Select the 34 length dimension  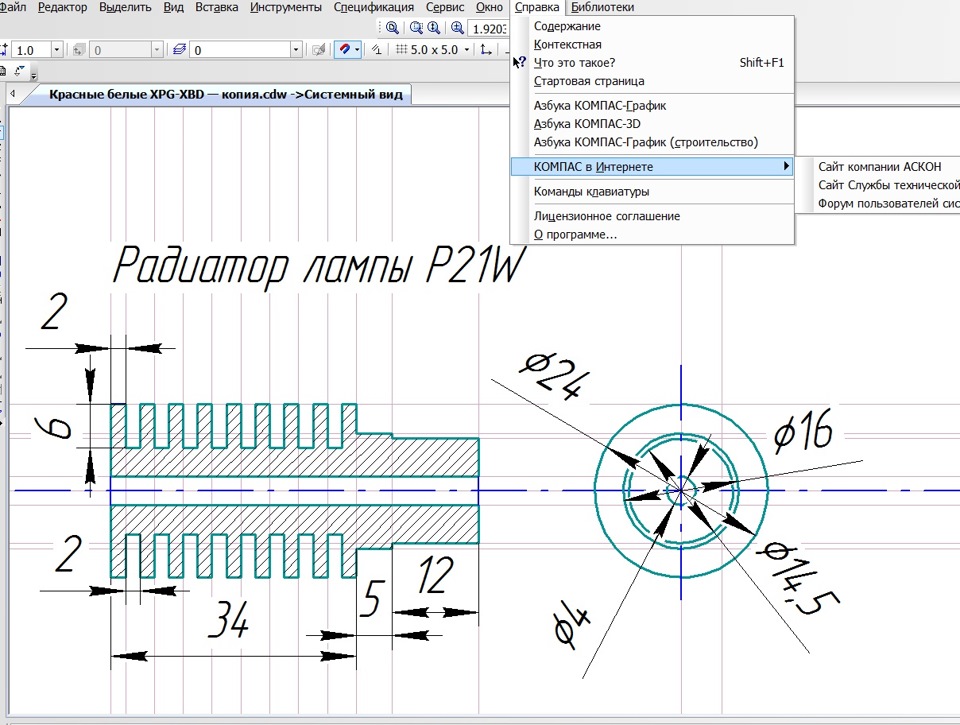[x=228, y=619]
